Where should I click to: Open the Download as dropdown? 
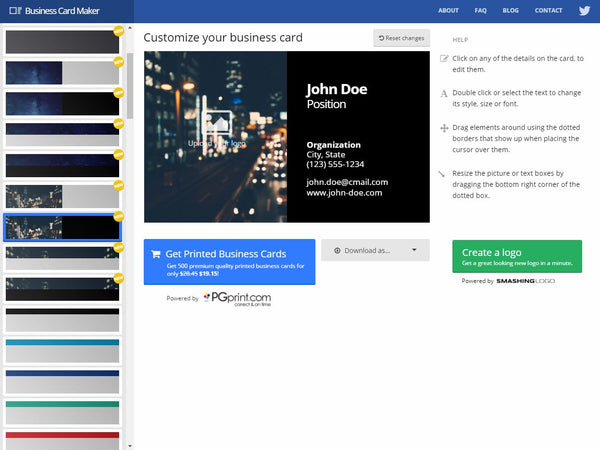[375, 250]
